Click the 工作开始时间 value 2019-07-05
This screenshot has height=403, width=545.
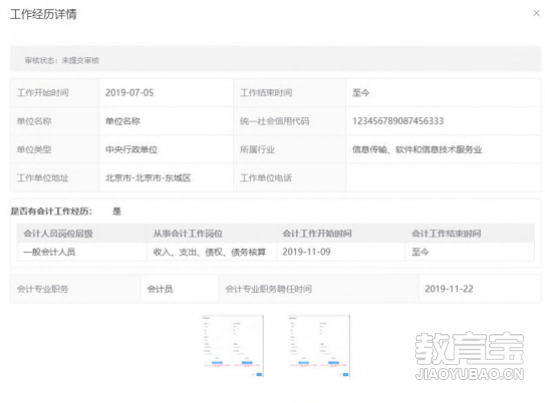(x=129, y=93)
